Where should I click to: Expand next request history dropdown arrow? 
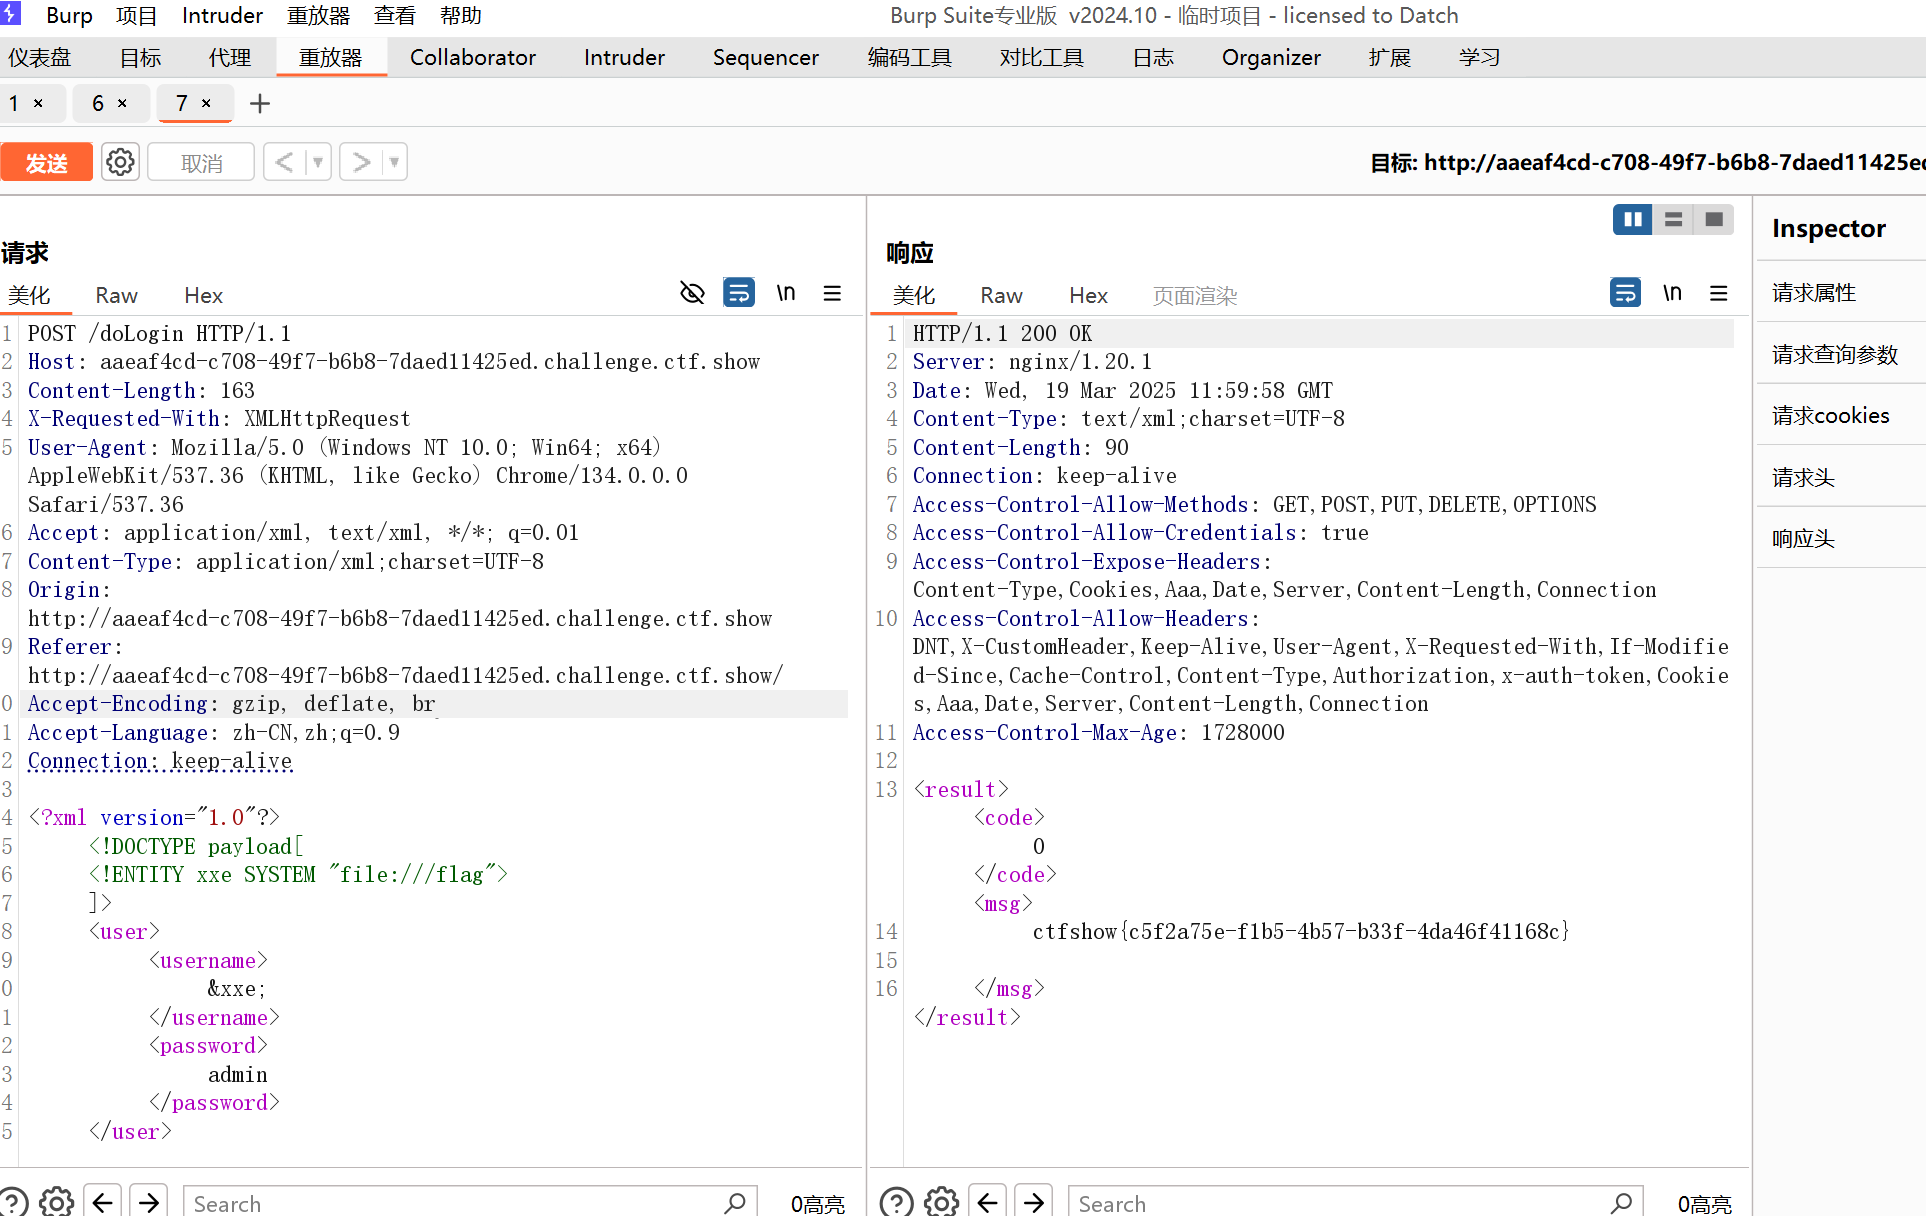click(x=394, y=162)
